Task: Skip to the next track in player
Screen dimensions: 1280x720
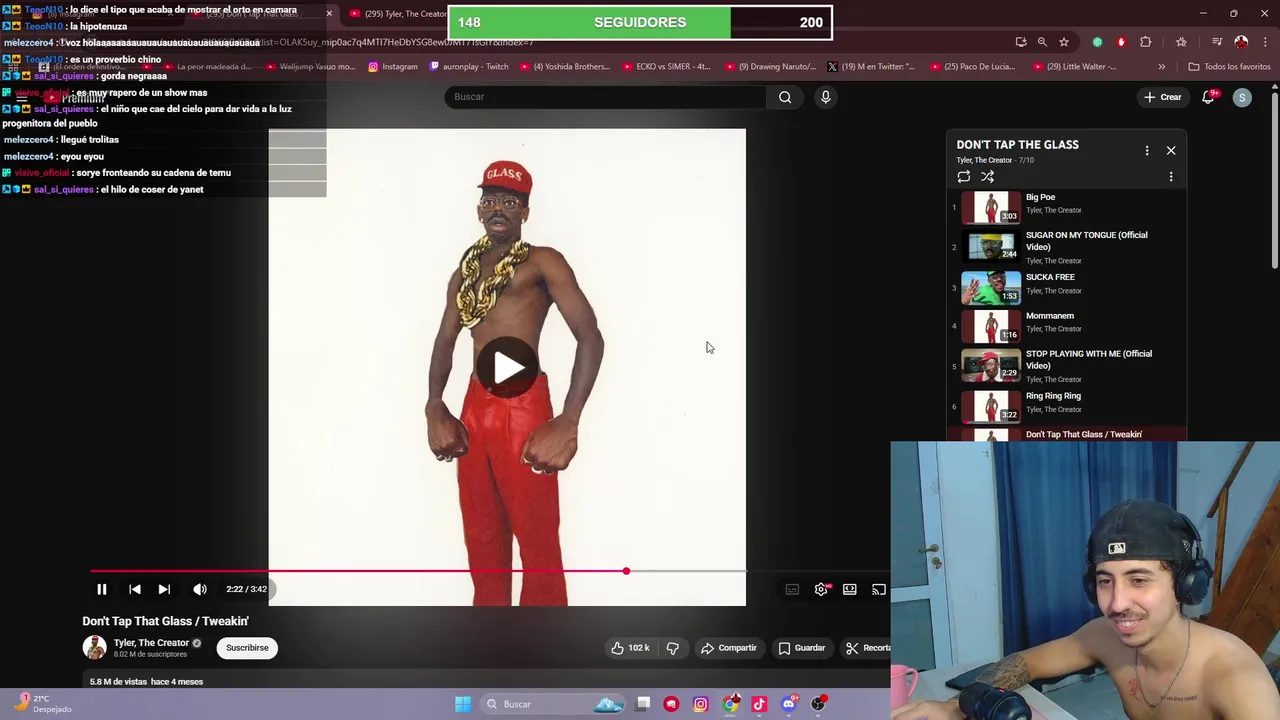Action: [x=164, y=589]
